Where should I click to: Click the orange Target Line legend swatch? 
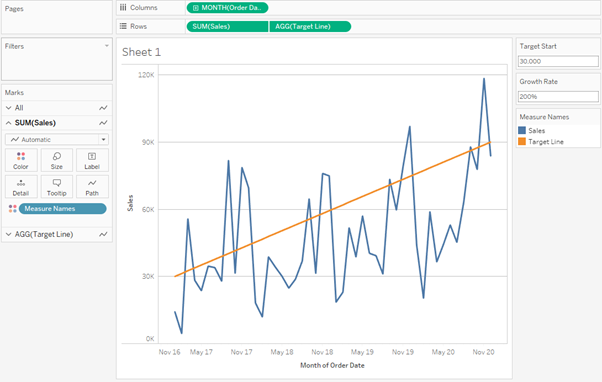(522, 141)
